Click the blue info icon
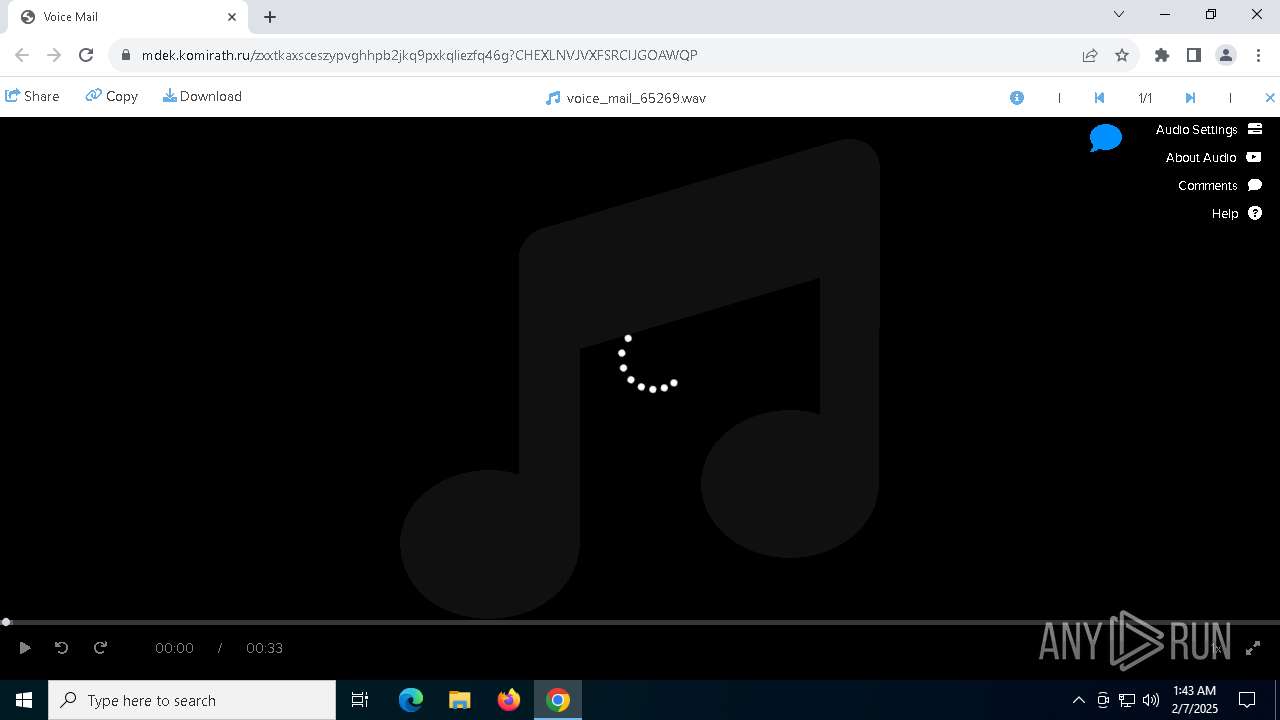The height and width of the screenshot is (720, 1280). [1017, 98]
